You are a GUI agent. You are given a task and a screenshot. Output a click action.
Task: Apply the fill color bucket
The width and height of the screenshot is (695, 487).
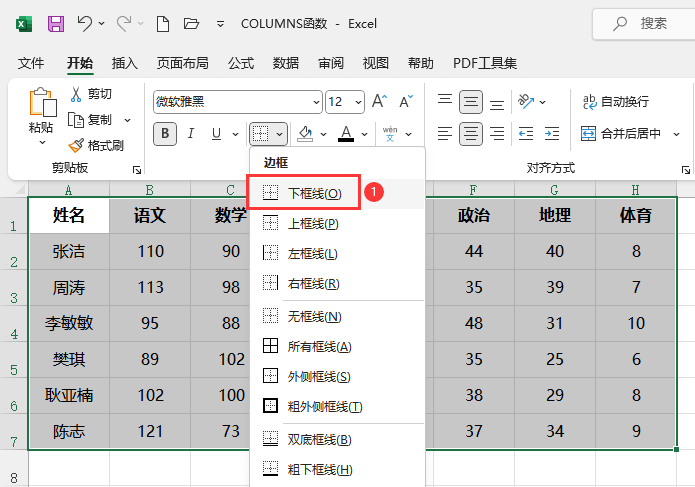click(305, 133)
